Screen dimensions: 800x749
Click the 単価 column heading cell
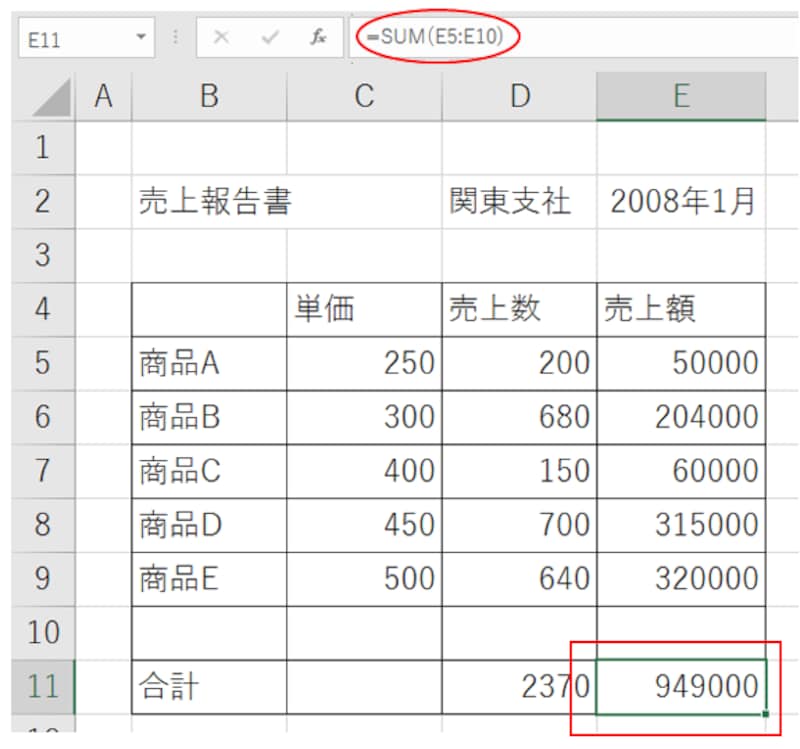click(364, 307)
